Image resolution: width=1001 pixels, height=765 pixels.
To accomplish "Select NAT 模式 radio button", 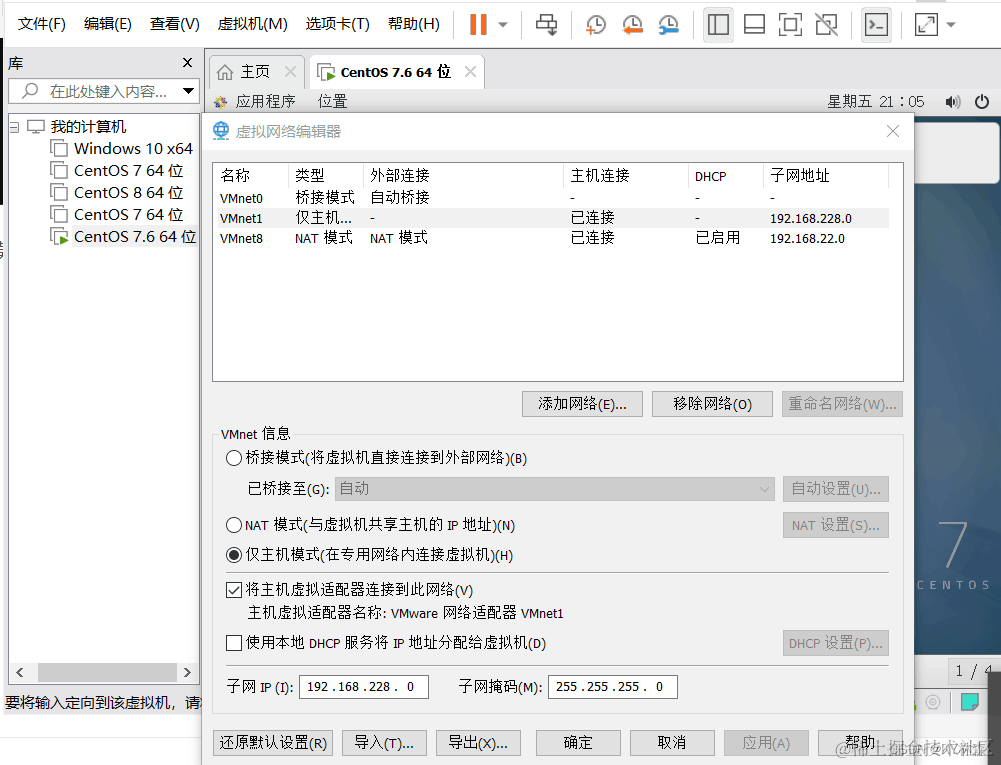I will point(234,525).
